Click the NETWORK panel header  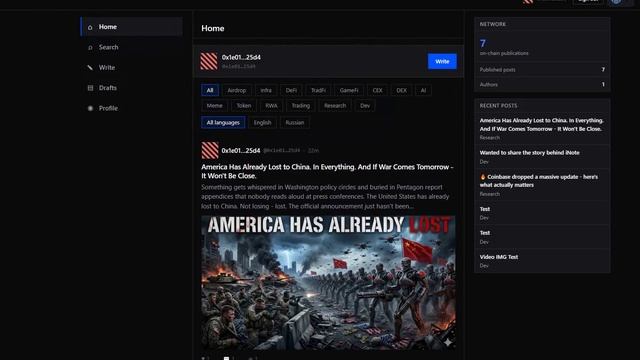(x=493, y=24)
